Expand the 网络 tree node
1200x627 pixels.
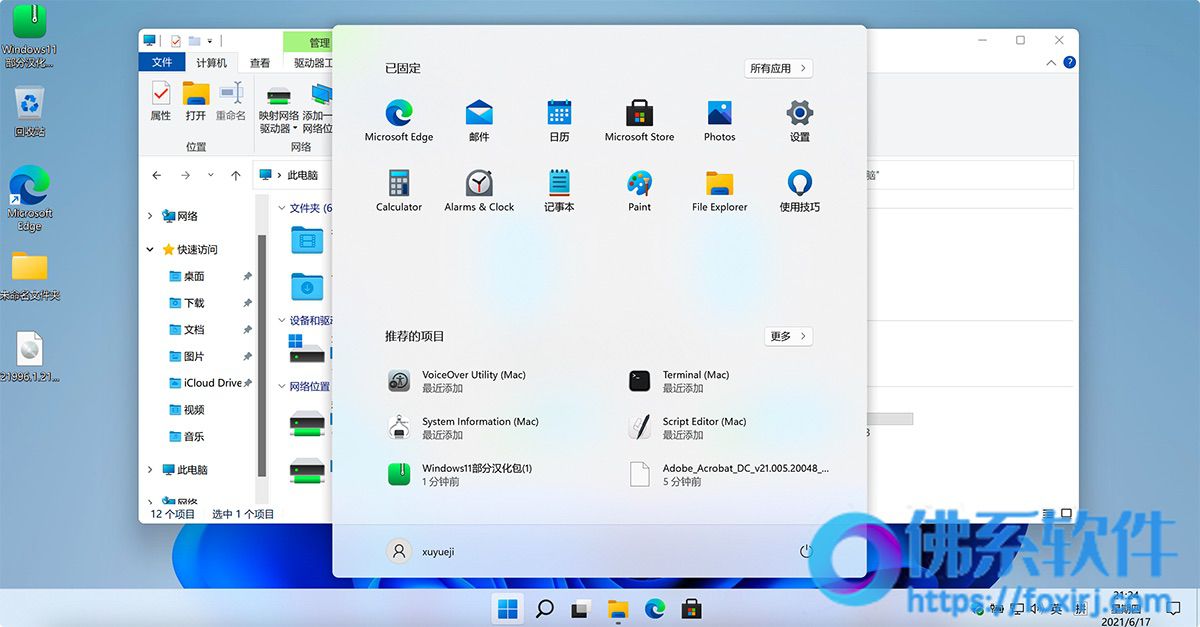pos(150,216)
